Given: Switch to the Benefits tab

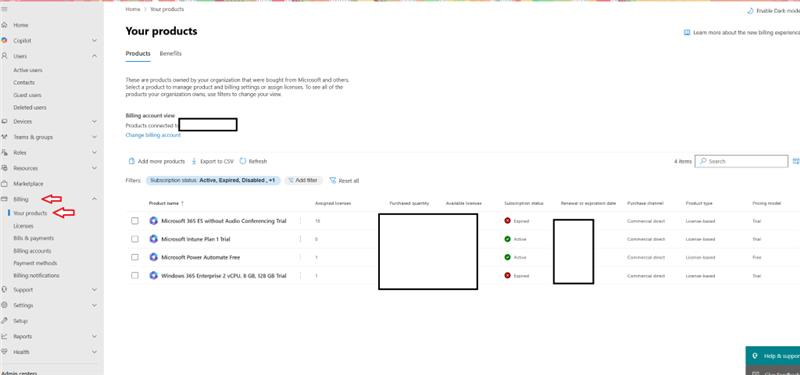Looking at the screenshot, I should (170, 54).
